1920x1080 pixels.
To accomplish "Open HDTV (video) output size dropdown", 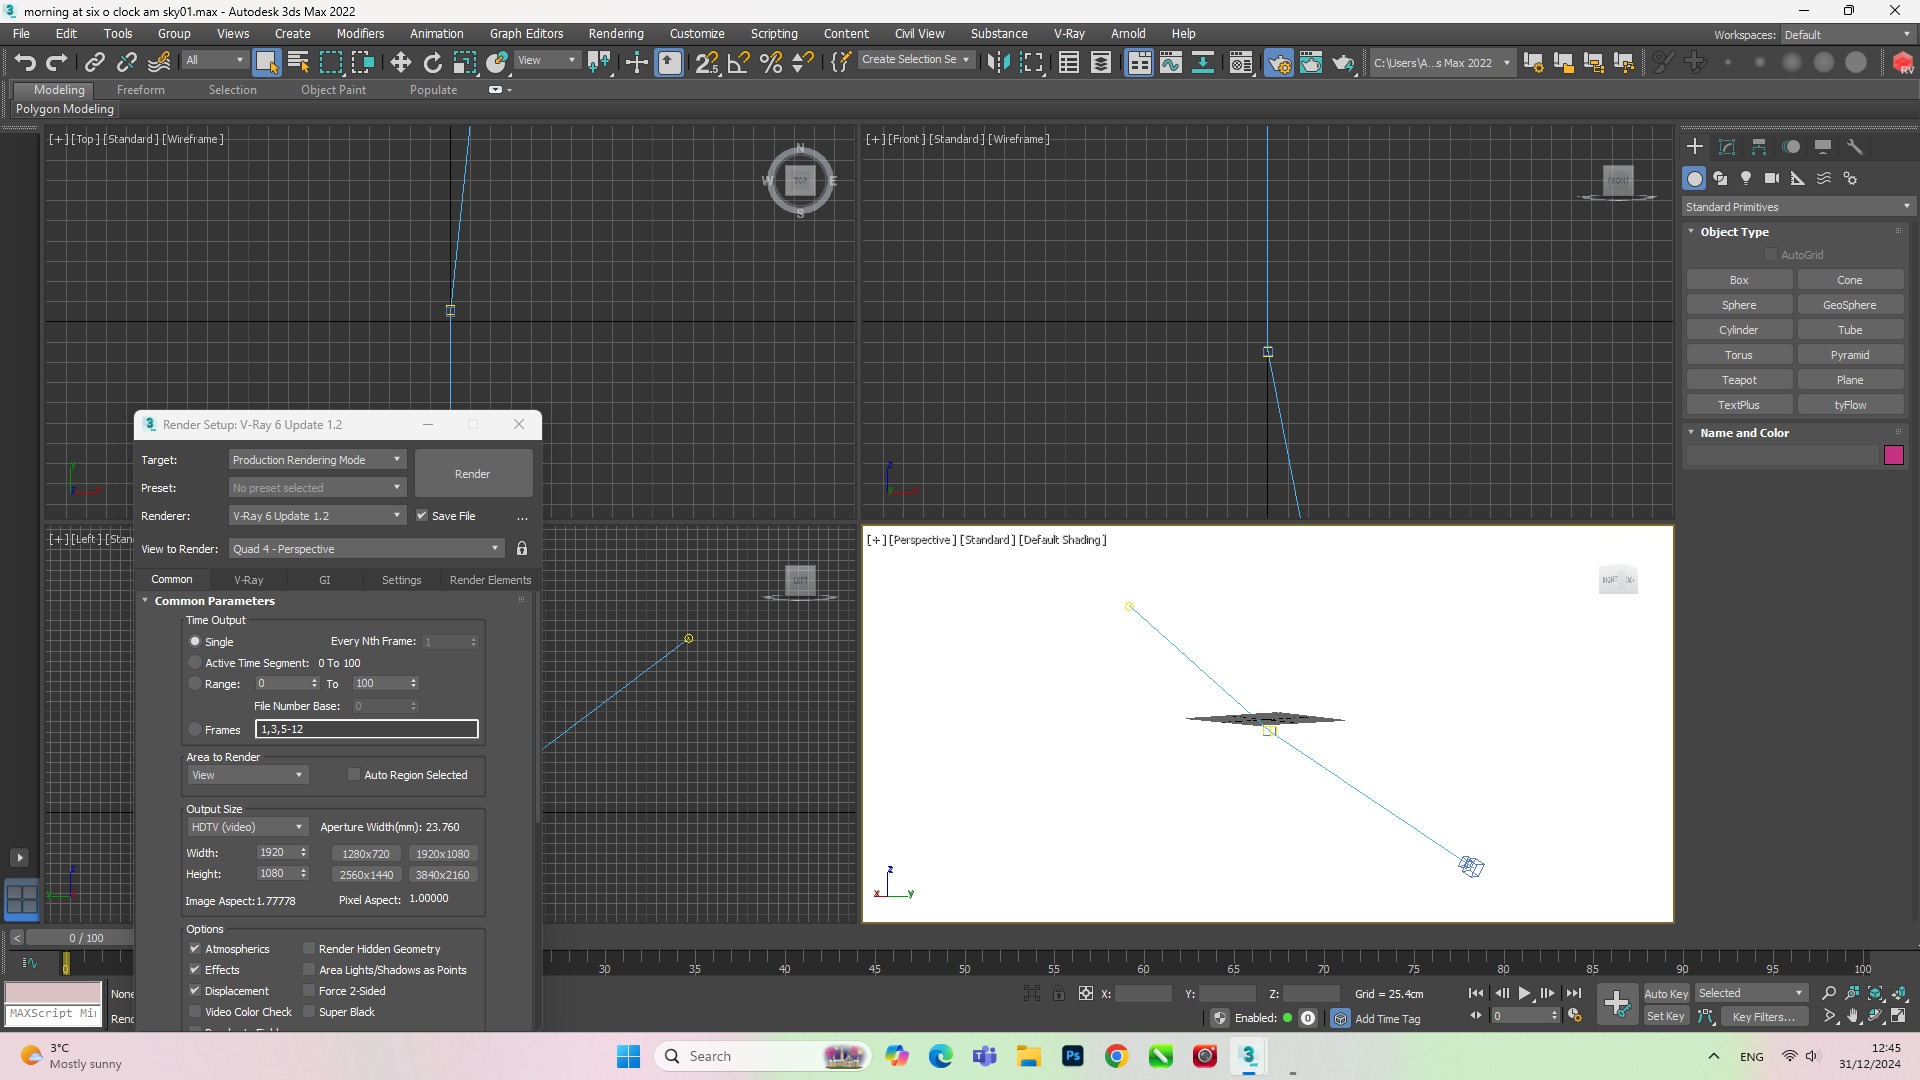I will pyautogui.click(x=247, y=827).
